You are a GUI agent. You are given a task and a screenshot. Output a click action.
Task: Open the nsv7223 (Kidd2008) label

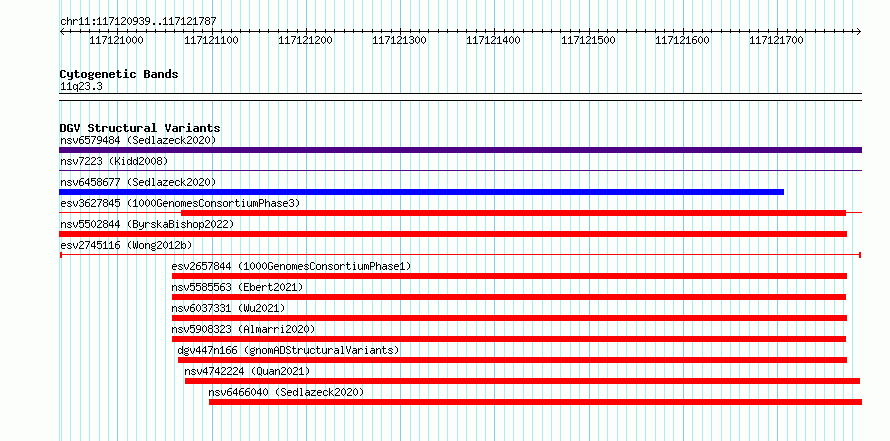coord(114,161)
